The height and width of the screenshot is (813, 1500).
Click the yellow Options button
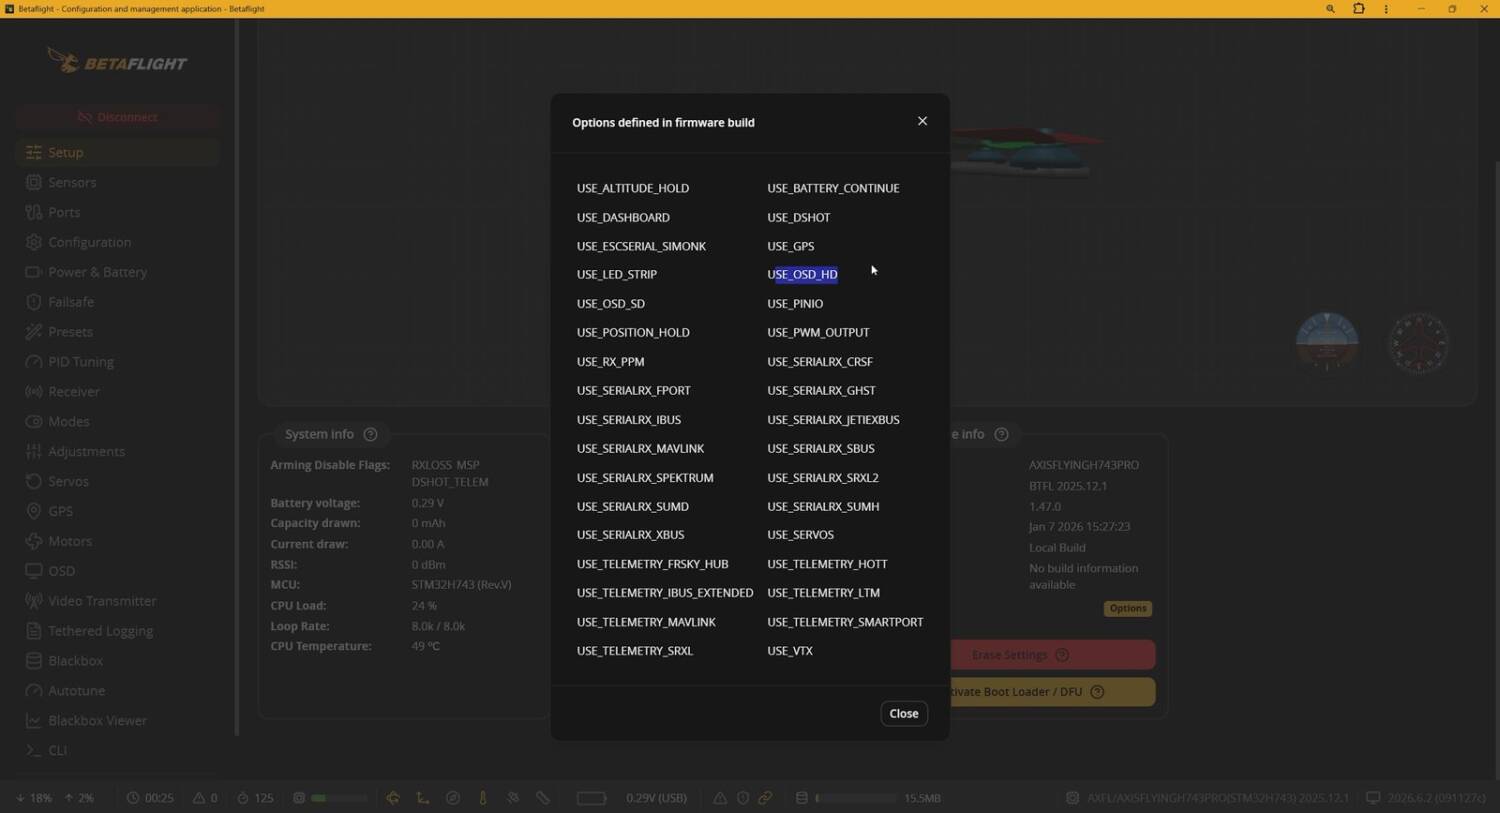pos(1128,608)
